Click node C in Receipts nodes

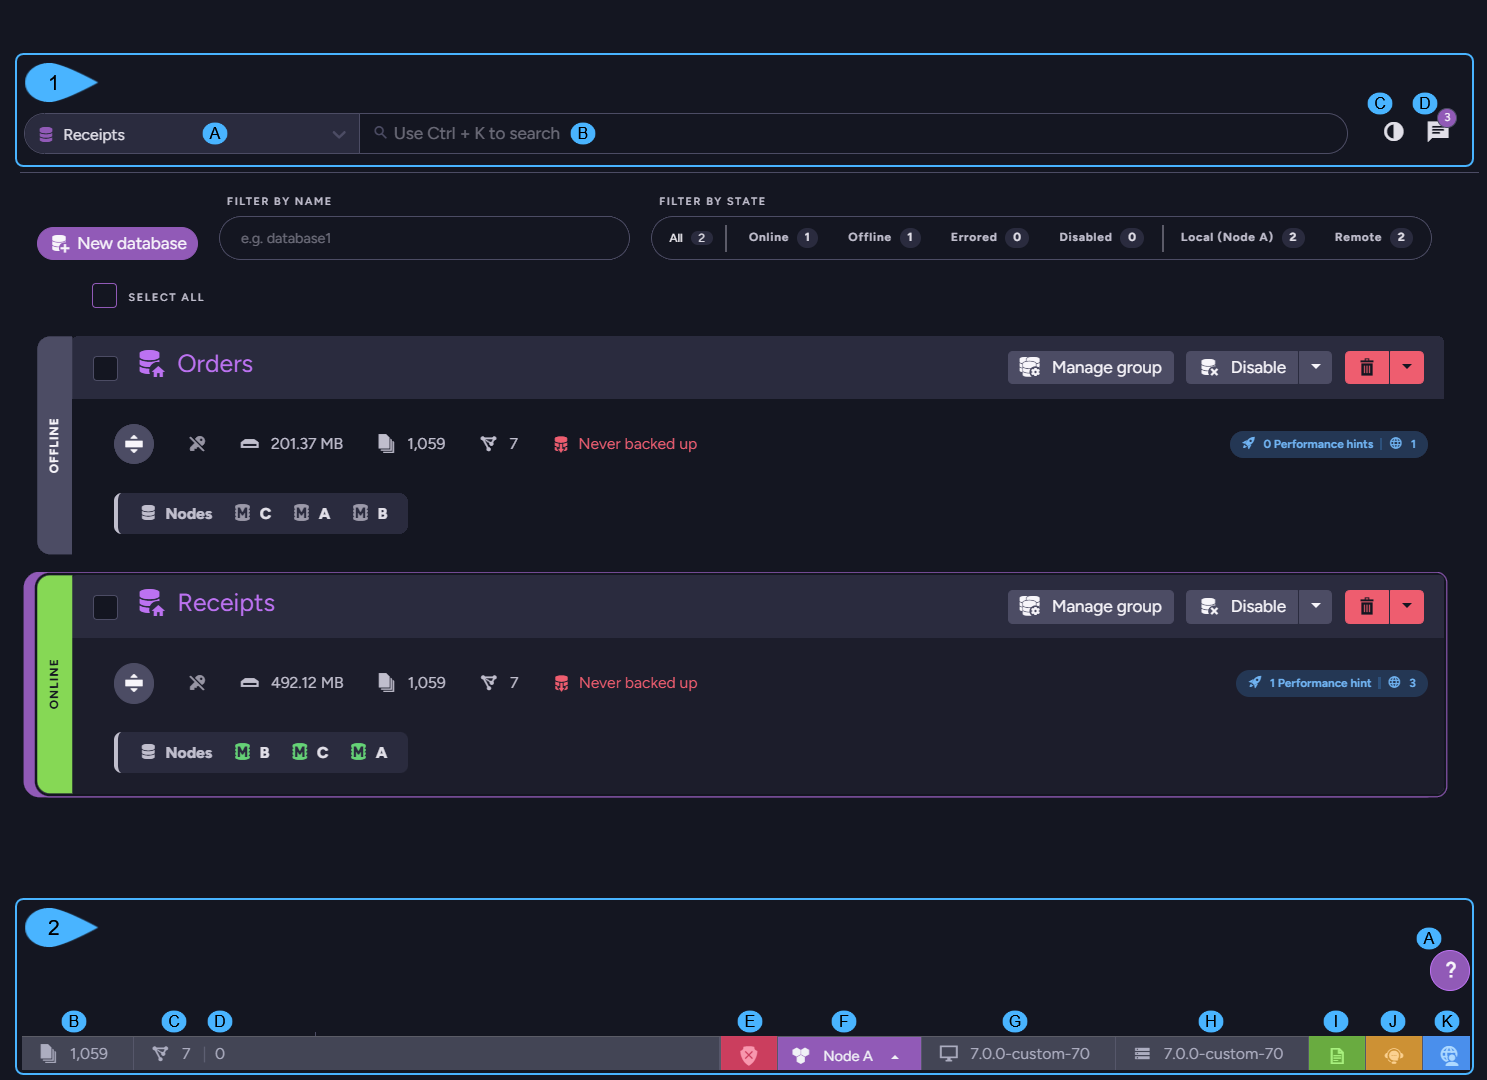[x=310, y=752]
